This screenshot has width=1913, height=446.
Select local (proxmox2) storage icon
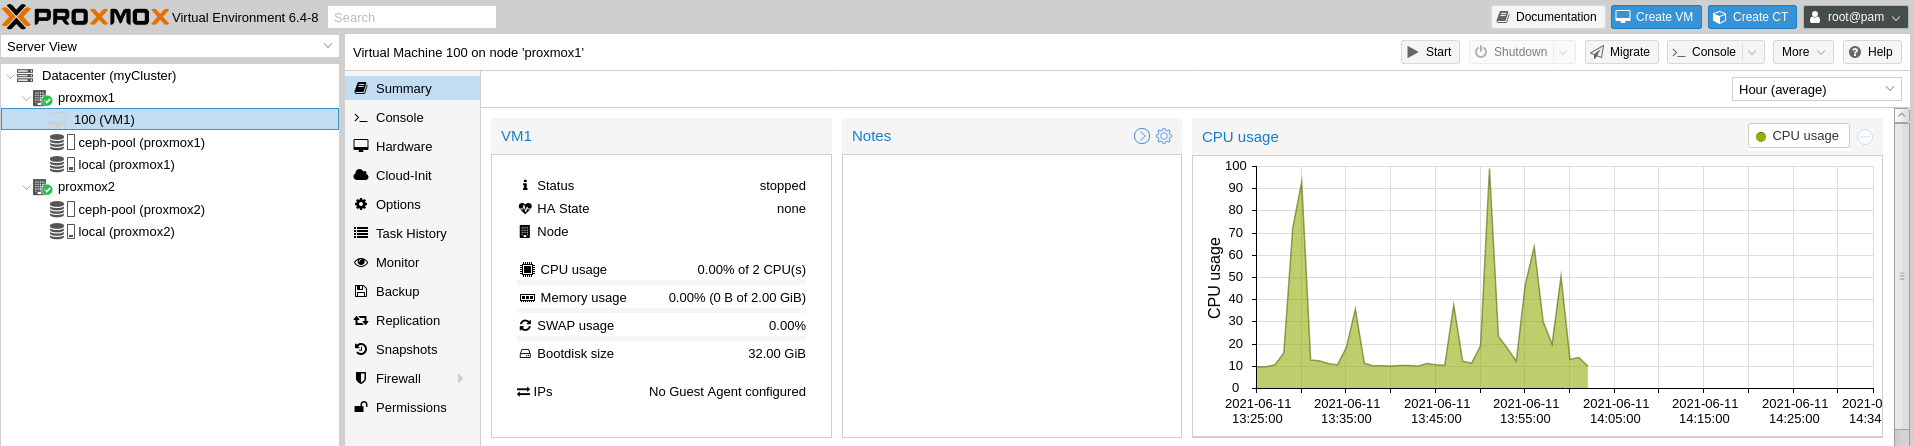(57, 232)
